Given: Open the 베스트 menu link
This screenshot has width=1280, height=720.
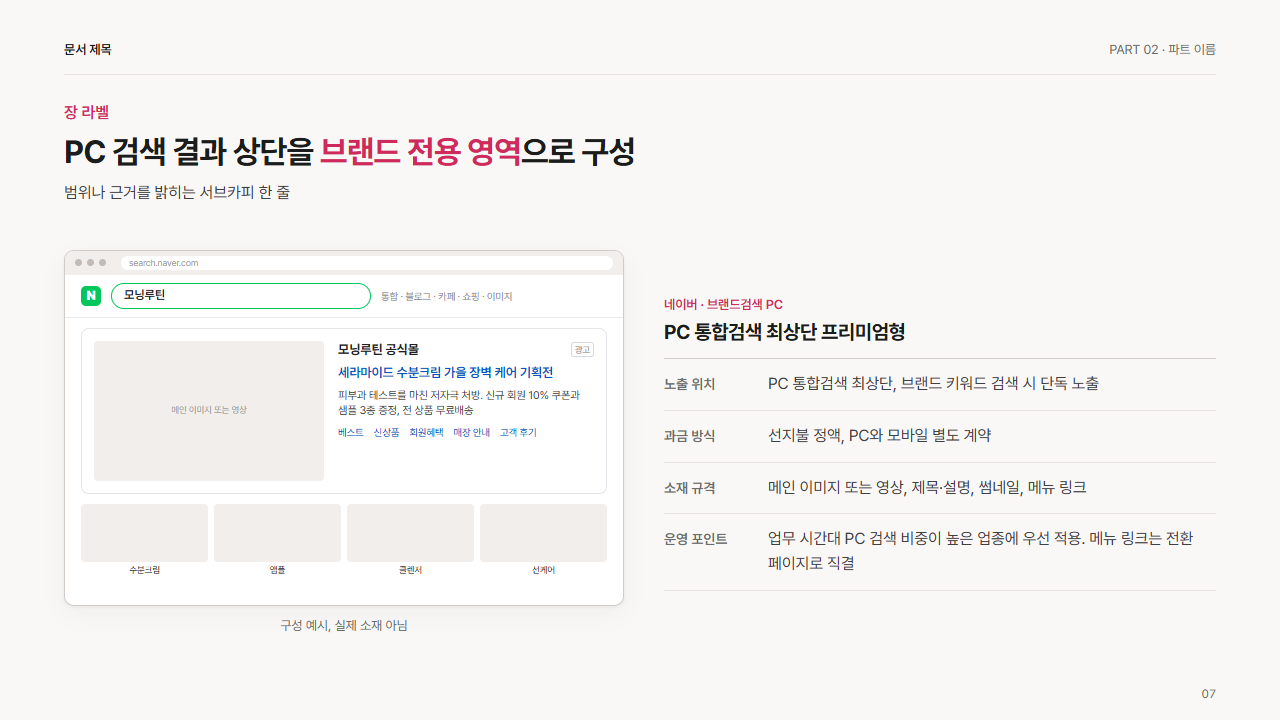Looking at the screenshot, I should click(x=351, y=433).
